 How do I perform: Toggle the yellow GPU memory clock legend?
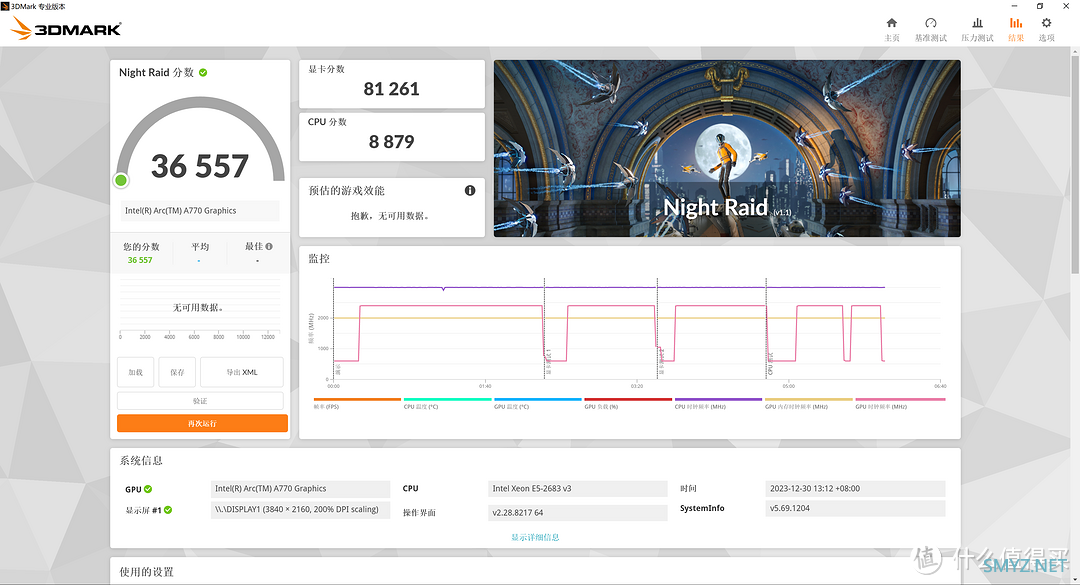coord(809,399)
